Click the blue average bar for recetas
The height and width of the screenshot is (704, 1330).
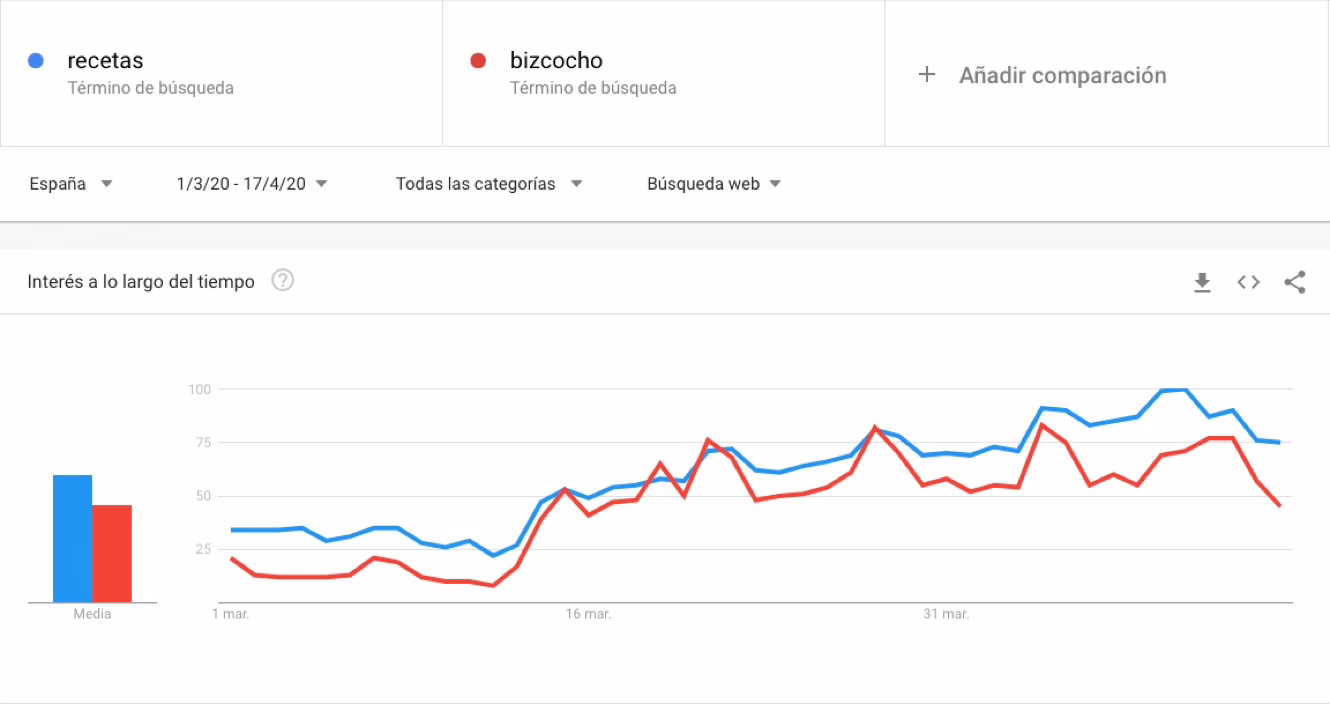[72, 539]
